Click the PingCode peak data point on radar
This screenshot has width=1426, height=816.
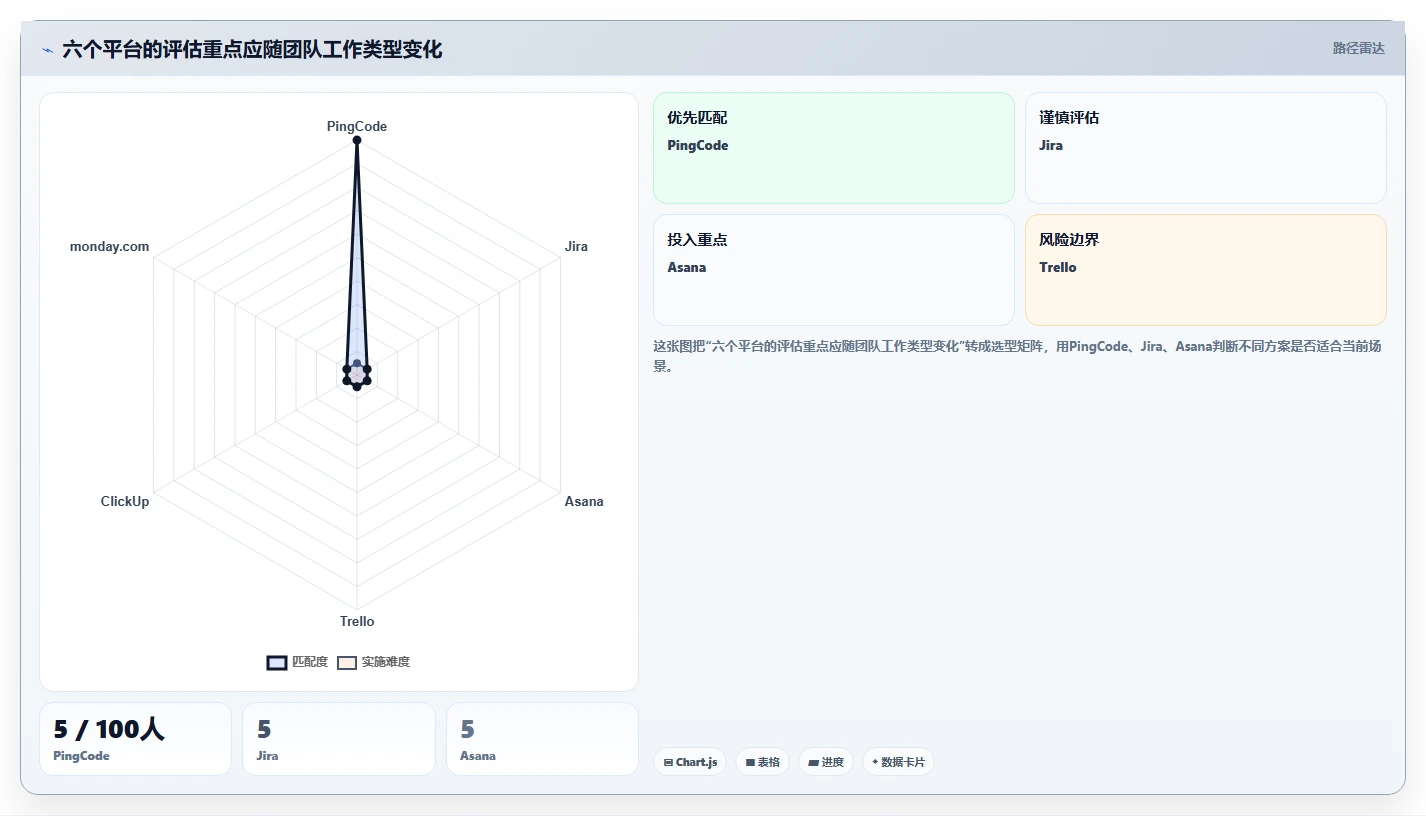click(357, 140)
